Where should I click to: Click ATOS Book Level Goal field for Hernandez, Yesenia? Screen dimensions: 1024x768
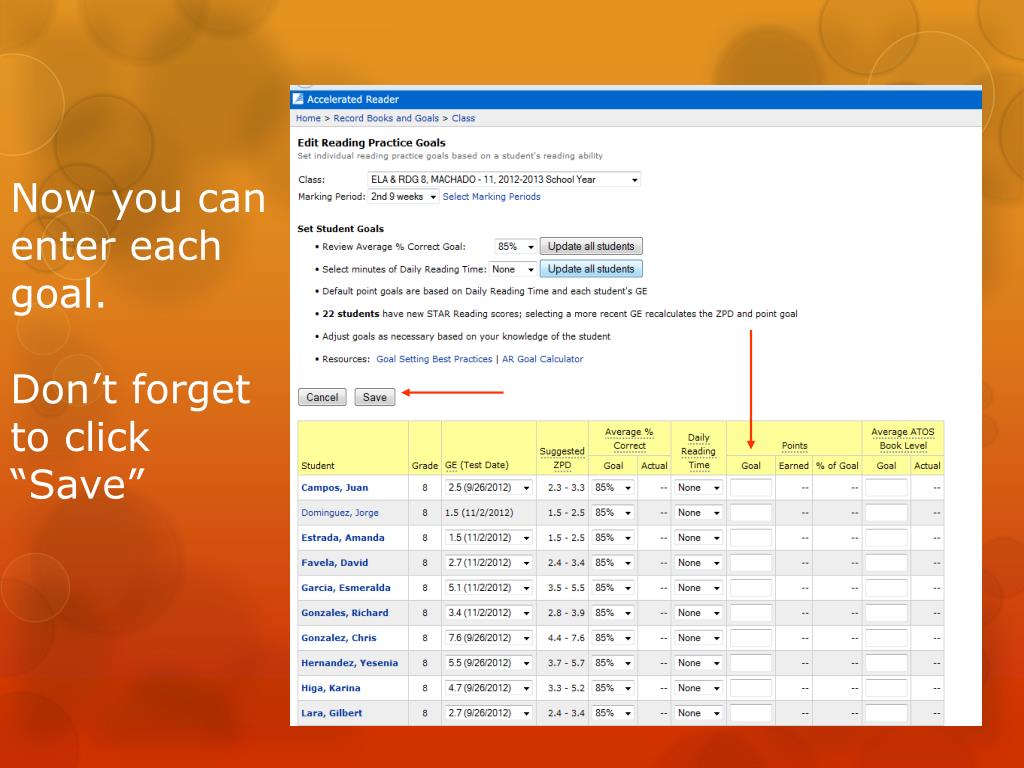click(886, 663)
